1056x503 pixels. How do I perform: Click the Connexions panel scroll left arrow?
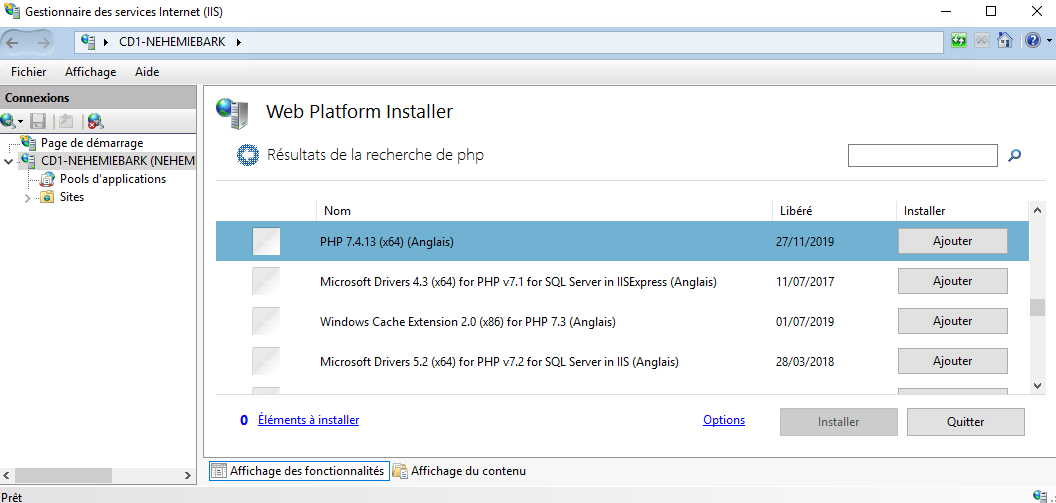[x=8, y=475]
